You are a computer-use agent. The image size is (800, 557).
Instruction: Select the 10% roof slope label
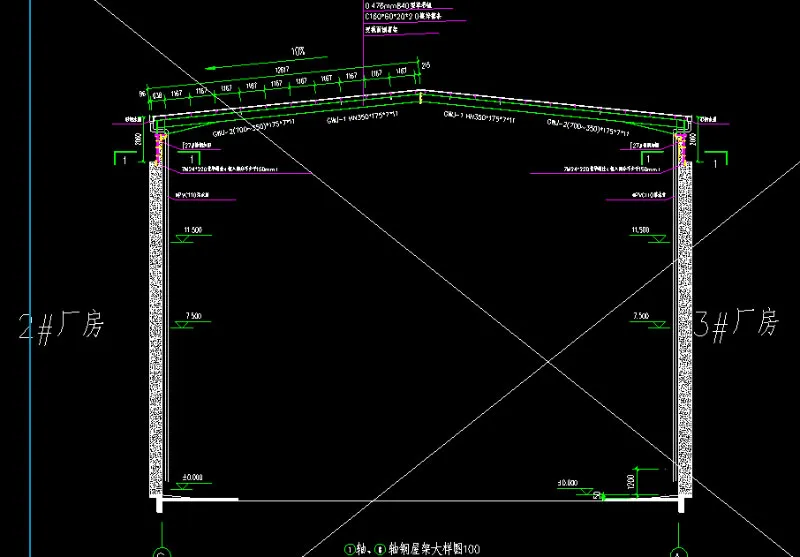point(297,51)
